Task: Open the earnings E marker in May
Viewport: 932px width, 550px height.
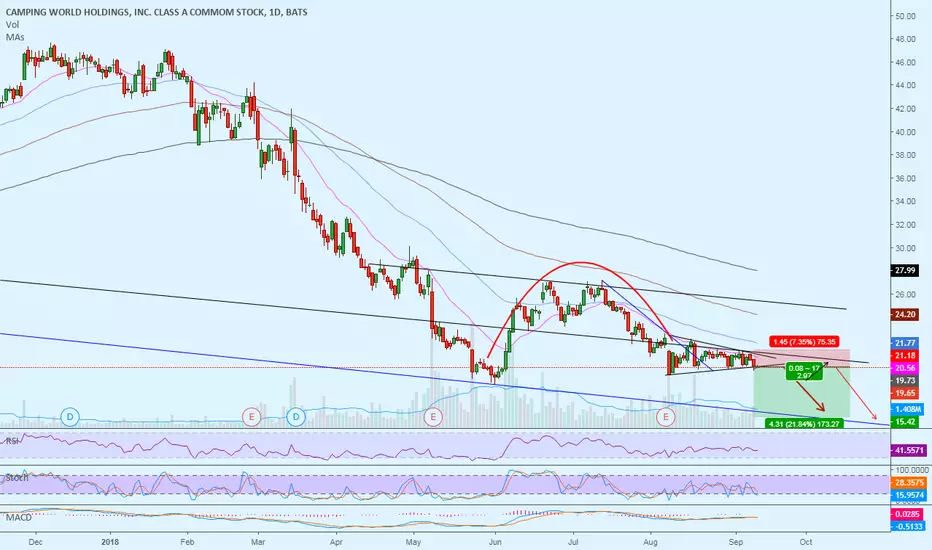Action: click(x=433, y=417)
